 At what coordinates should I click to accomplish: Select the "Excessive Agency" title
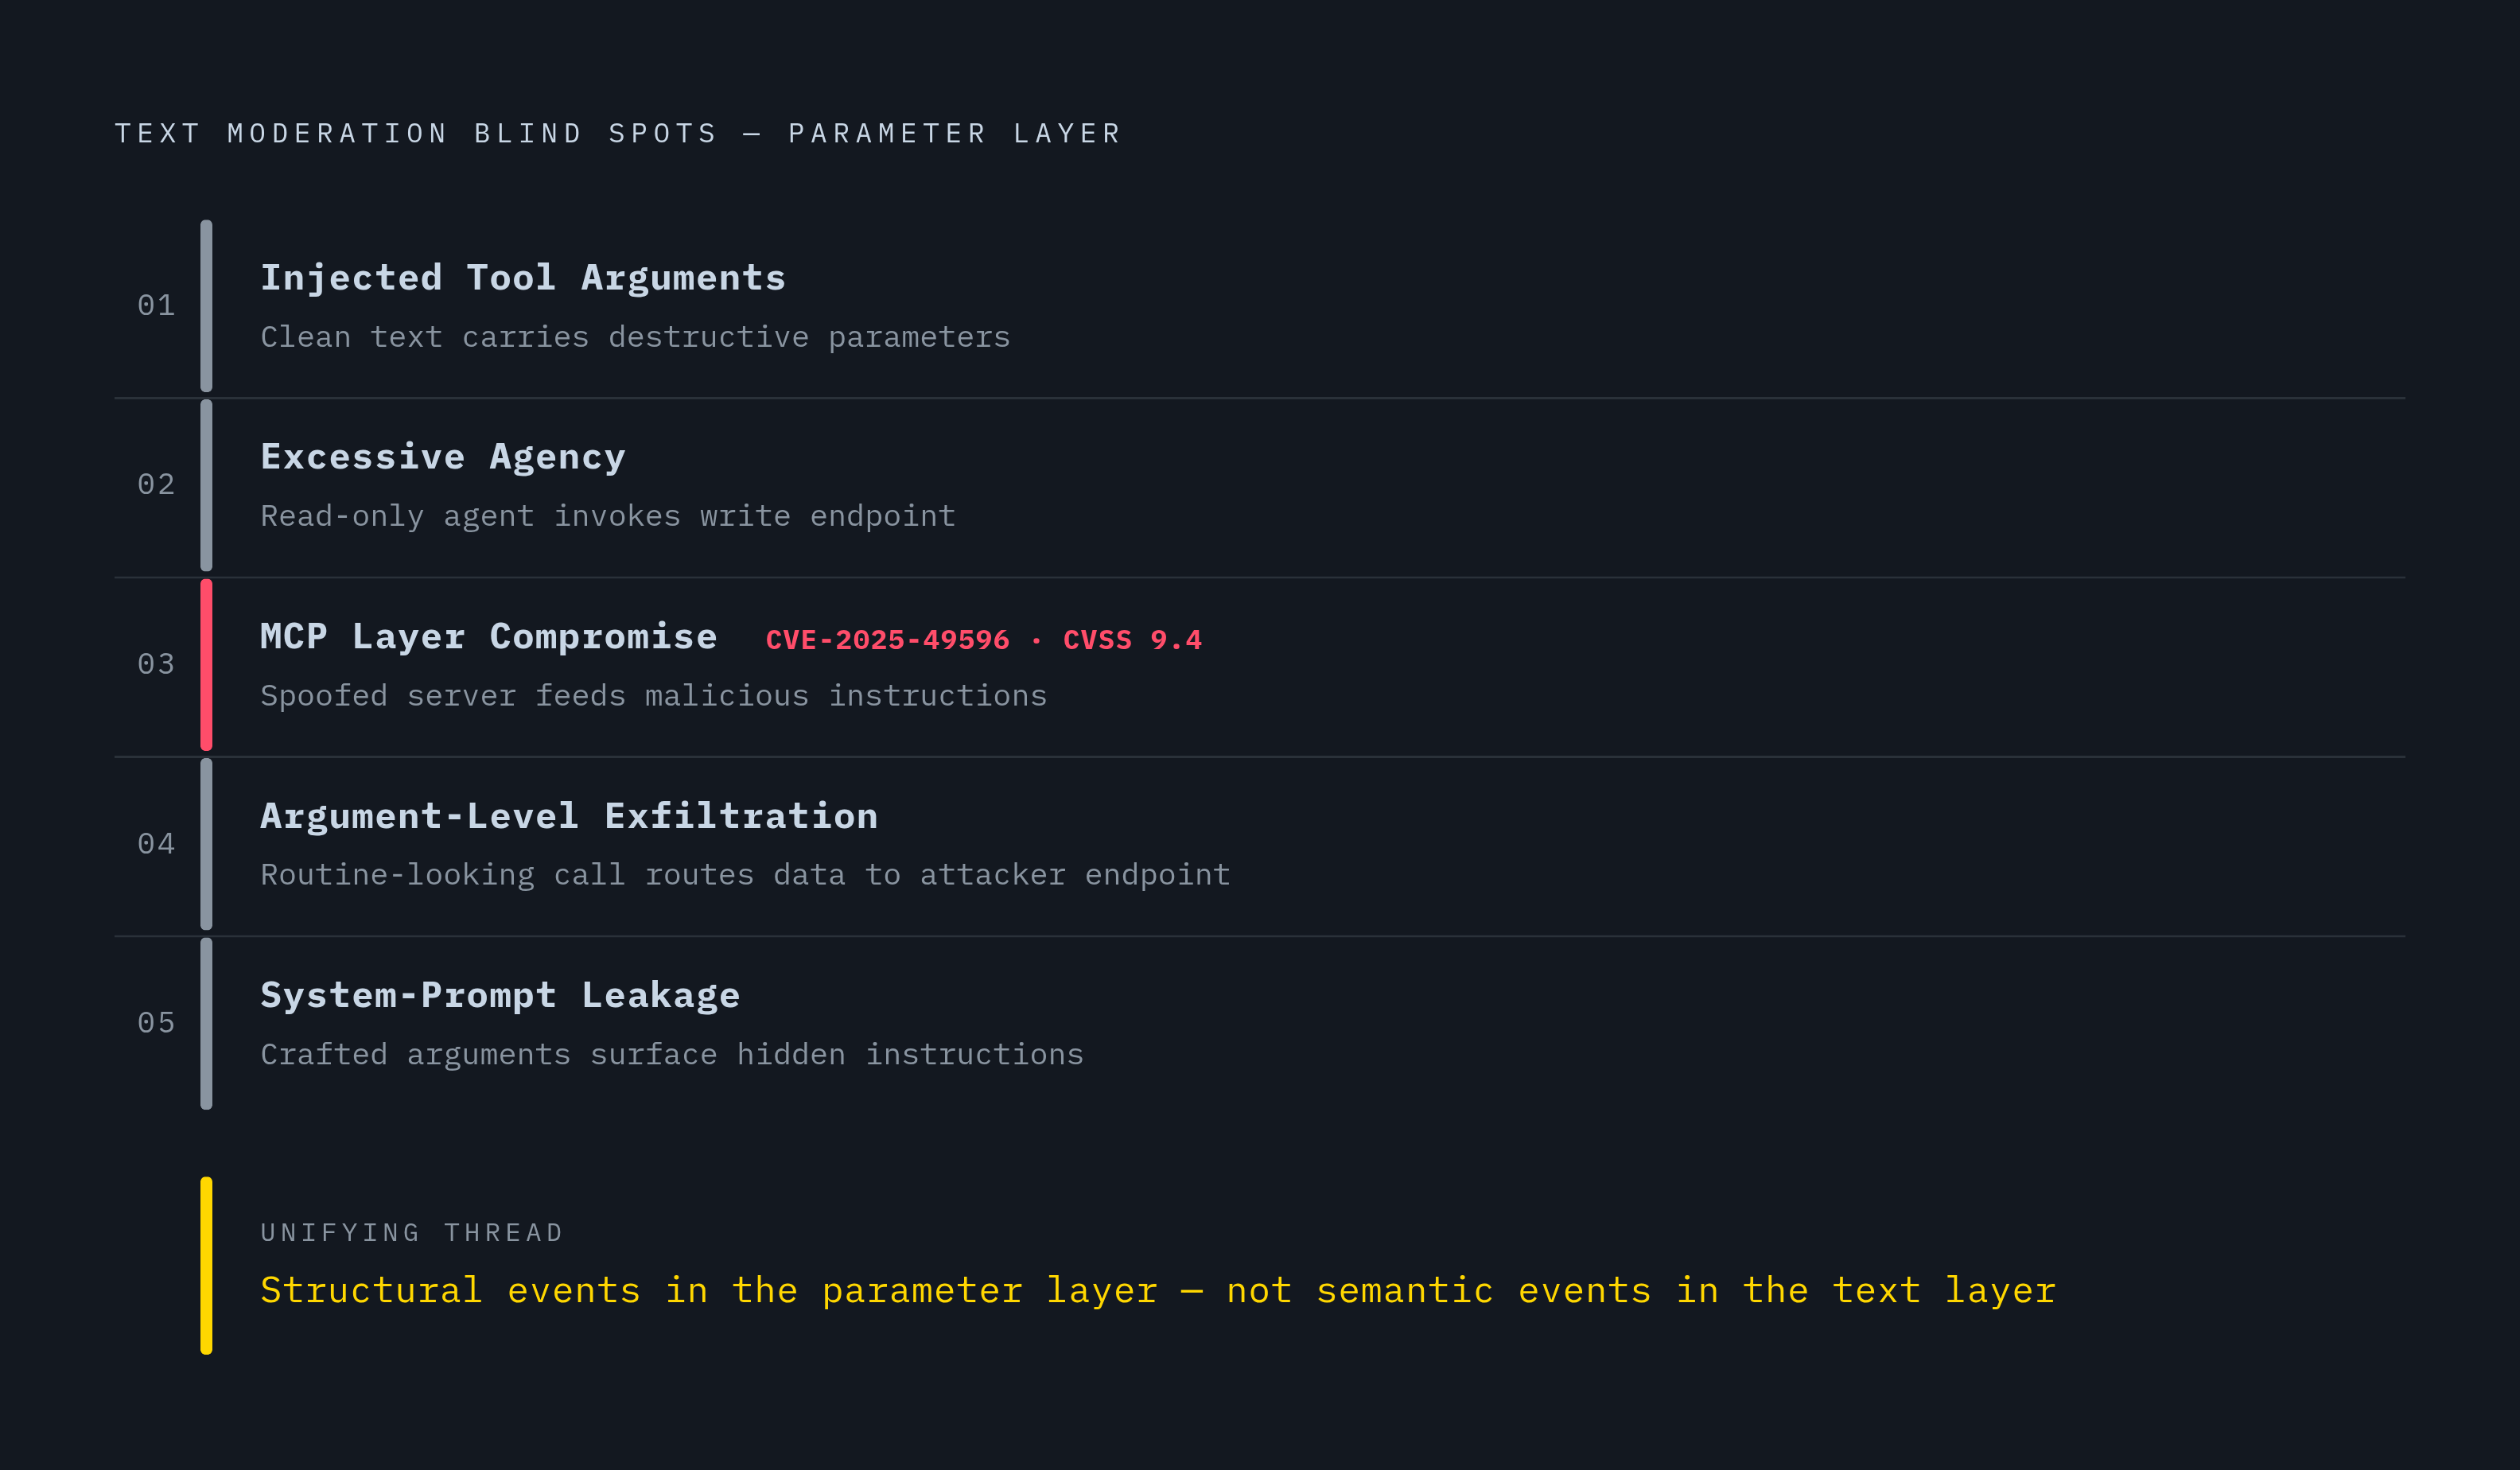coord(443,457)
